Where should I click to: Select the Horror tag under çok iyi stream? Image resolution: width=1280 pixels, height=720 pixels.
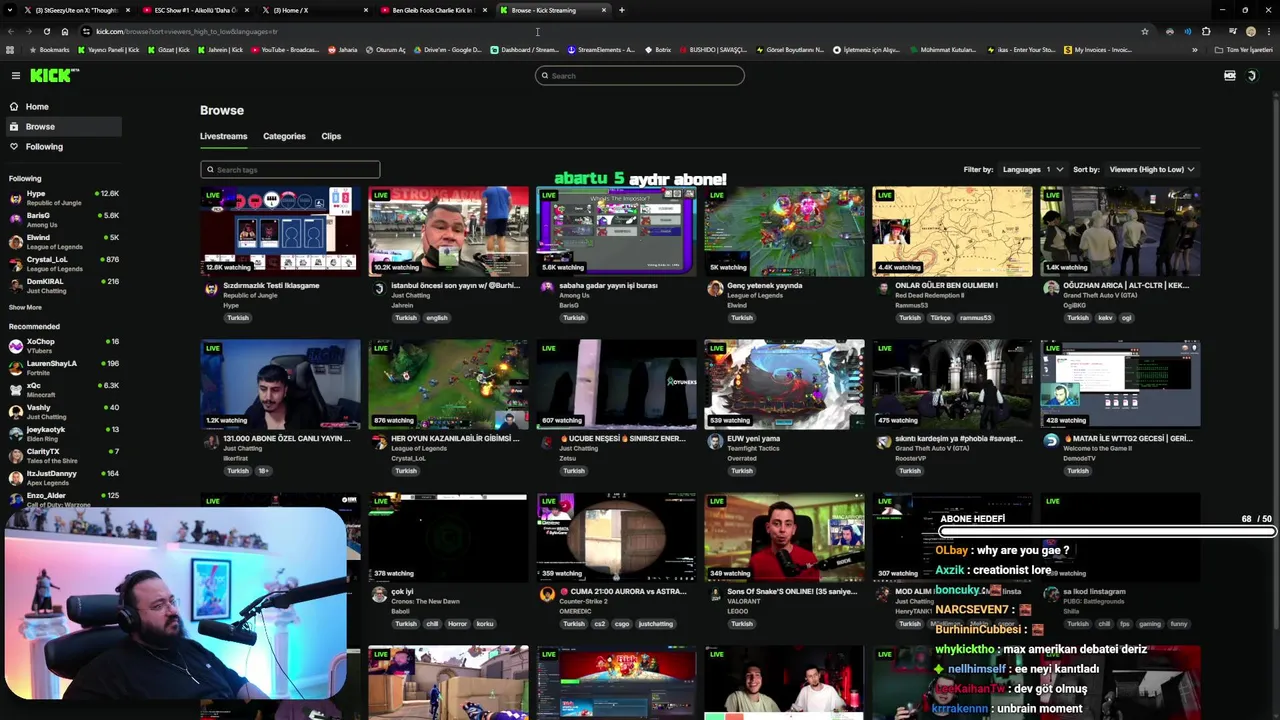pos(458,624)
